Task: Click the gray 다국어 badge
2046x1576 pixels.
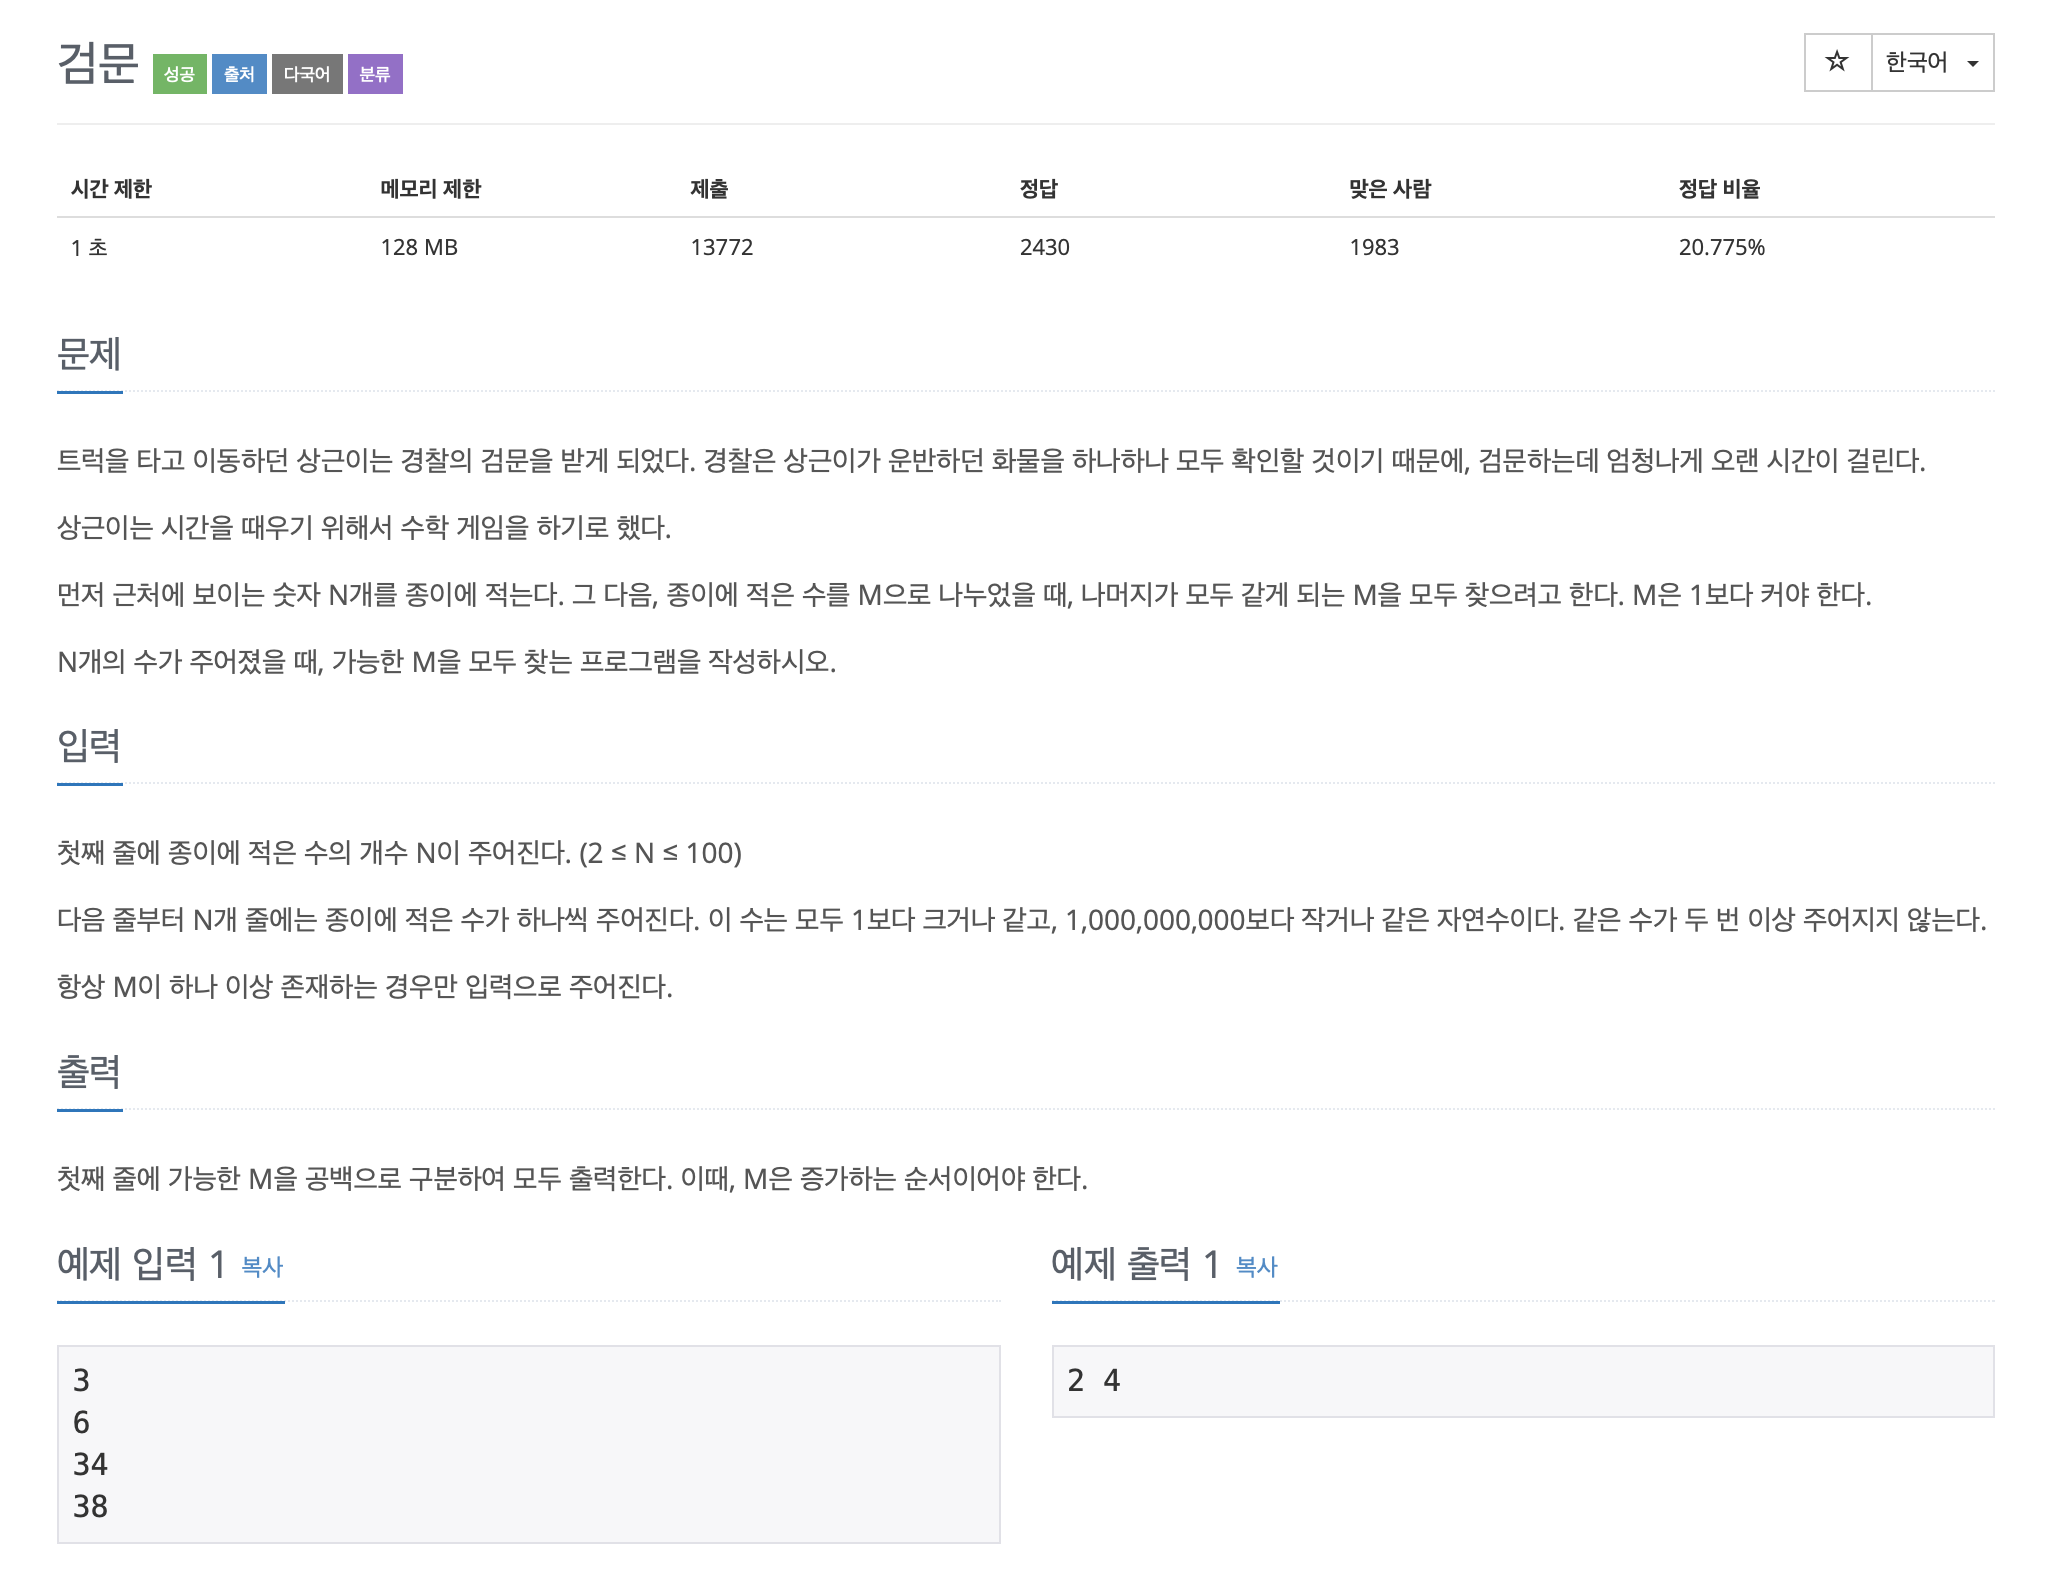Action: click(x=307, y=74)
